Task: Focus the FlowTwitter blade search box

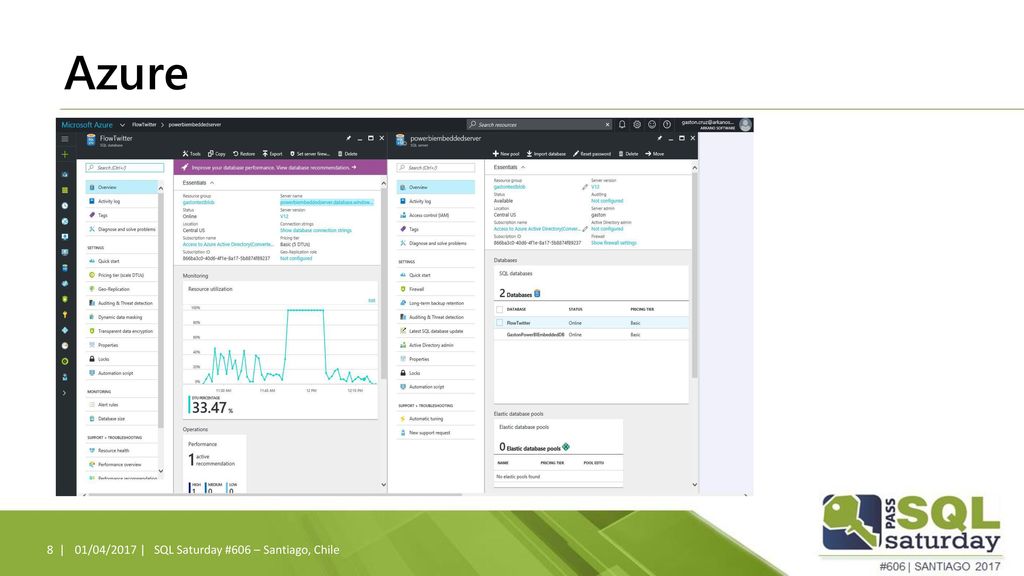Action: pos(125,168)
